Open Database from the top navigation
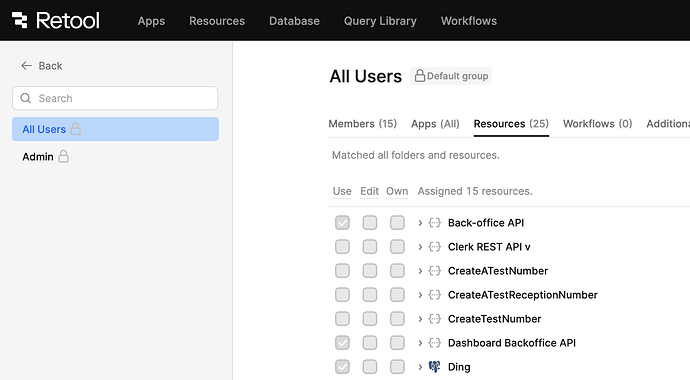Screen dimensions: 690x380 294,21
